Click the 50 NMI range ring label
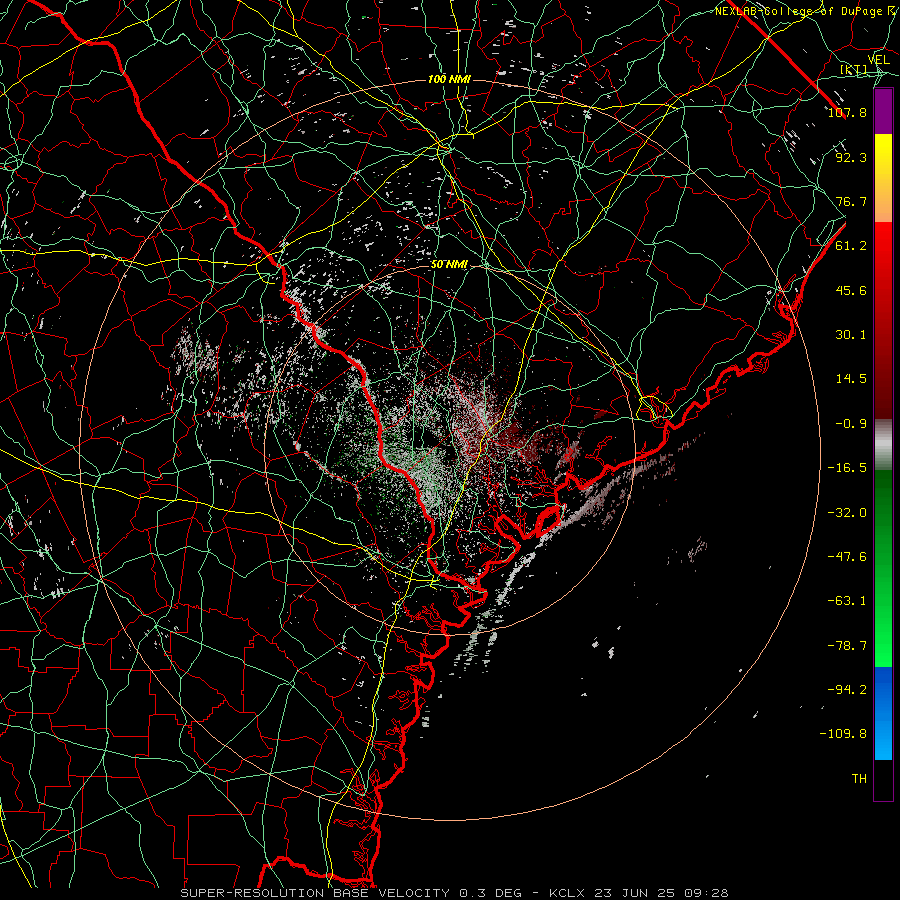The image size is (900, 900). pos(449,265)
